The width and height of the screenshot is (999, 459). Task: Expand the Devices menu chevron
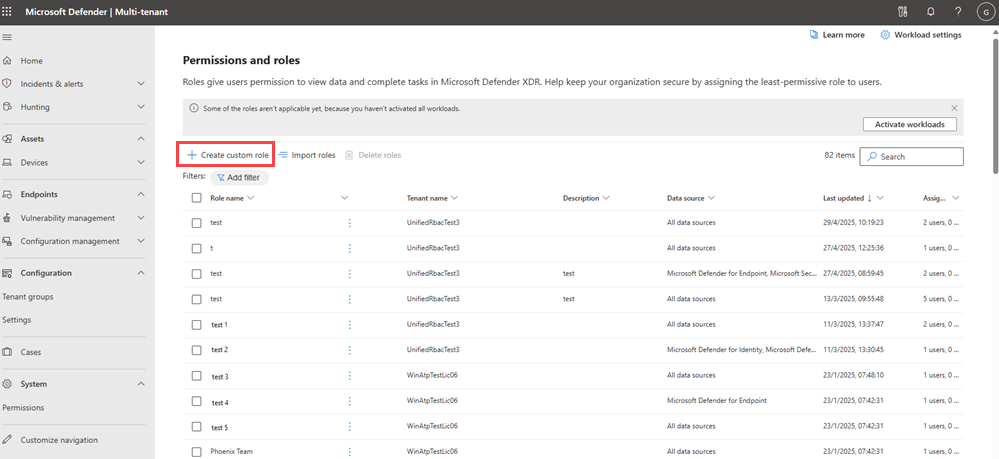tap(141, 163)
